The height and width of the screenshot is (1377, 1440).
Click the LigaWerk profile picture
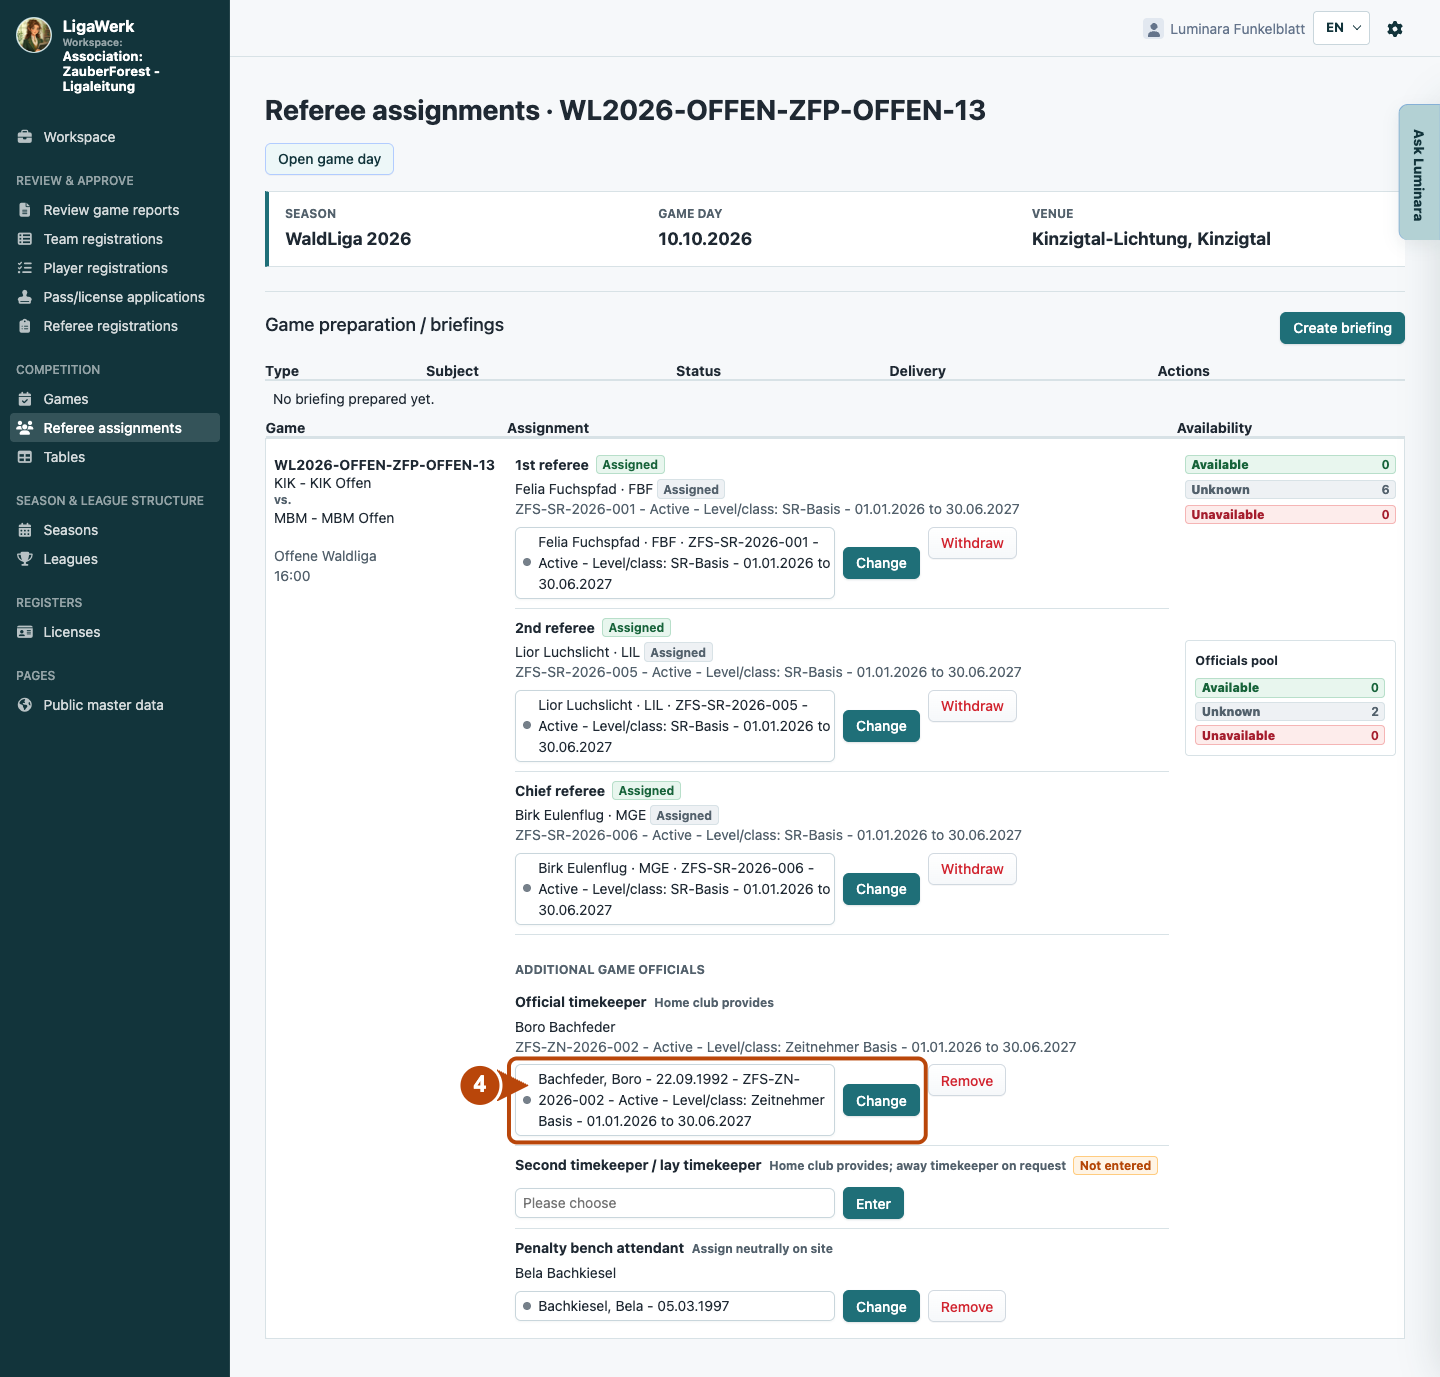[34, 35]
